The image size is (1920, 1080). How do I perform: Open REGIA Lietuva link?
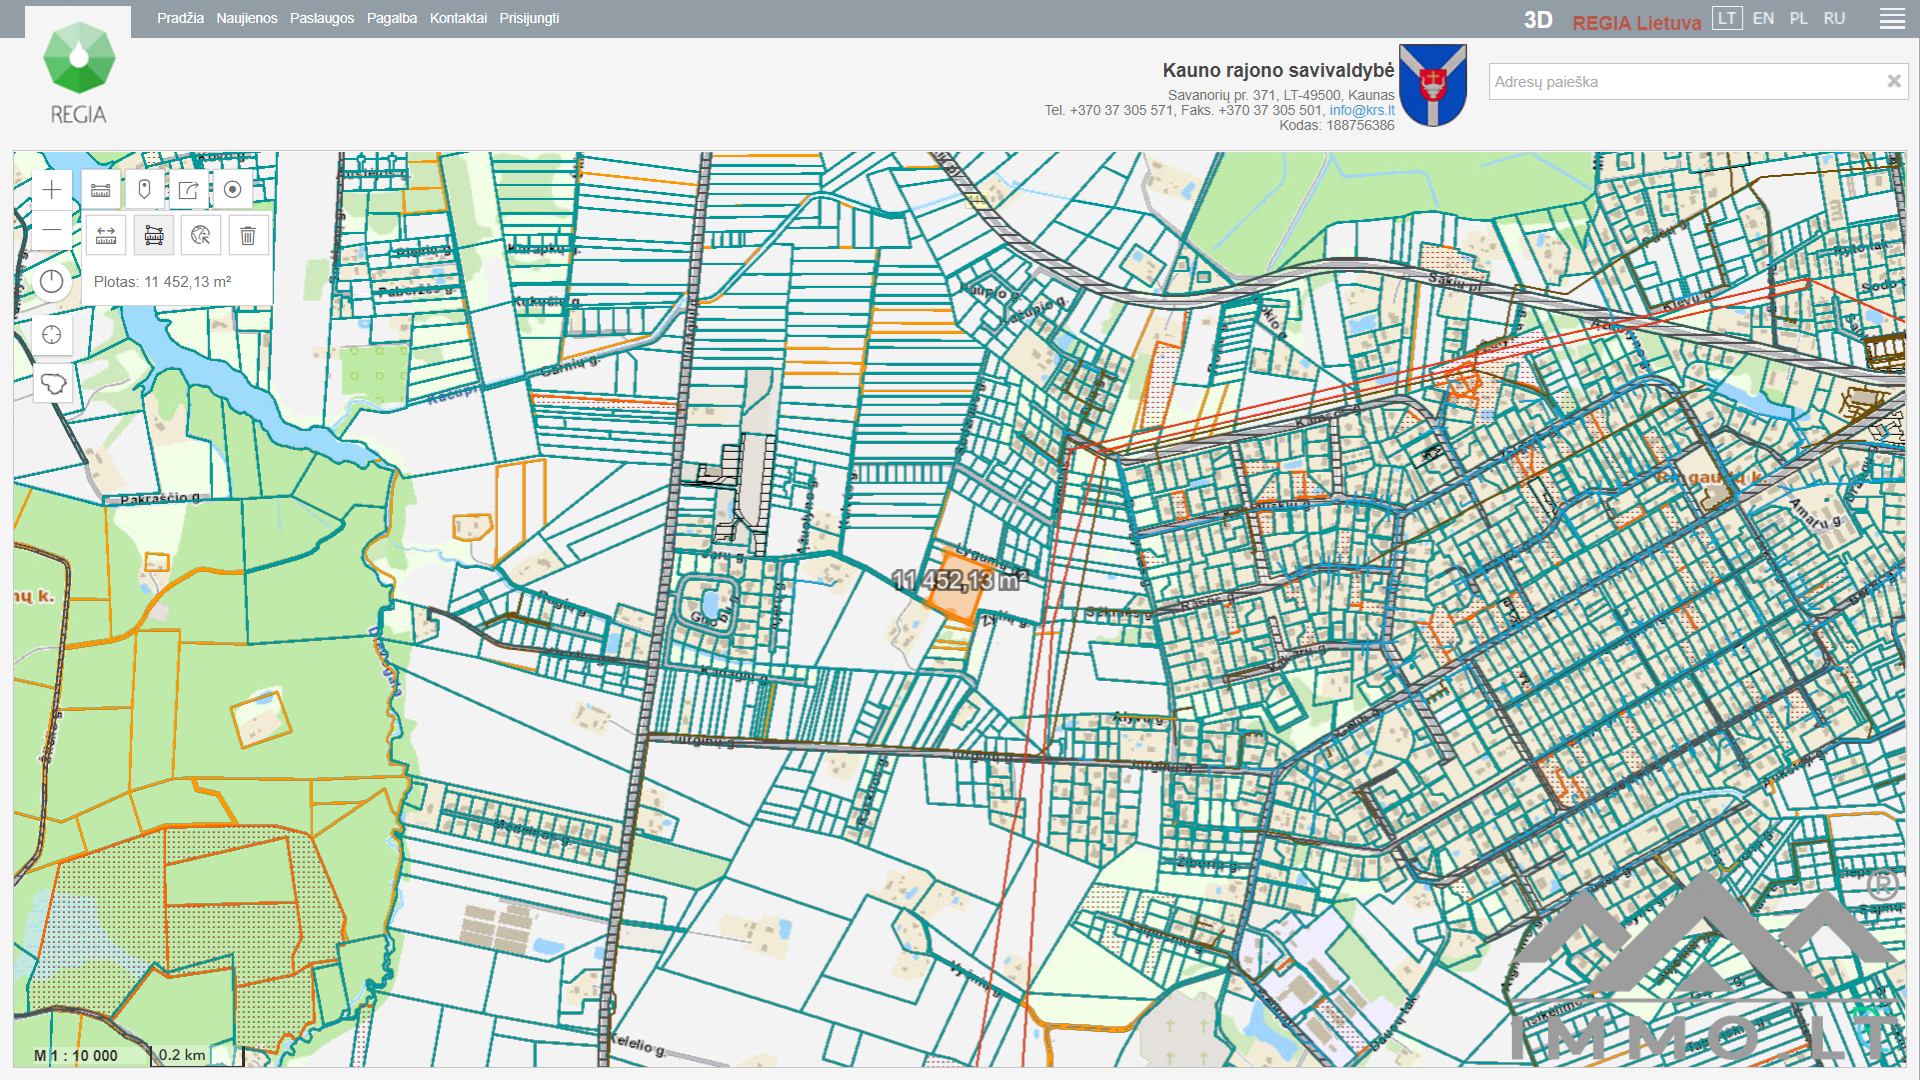pos(1636,22)
